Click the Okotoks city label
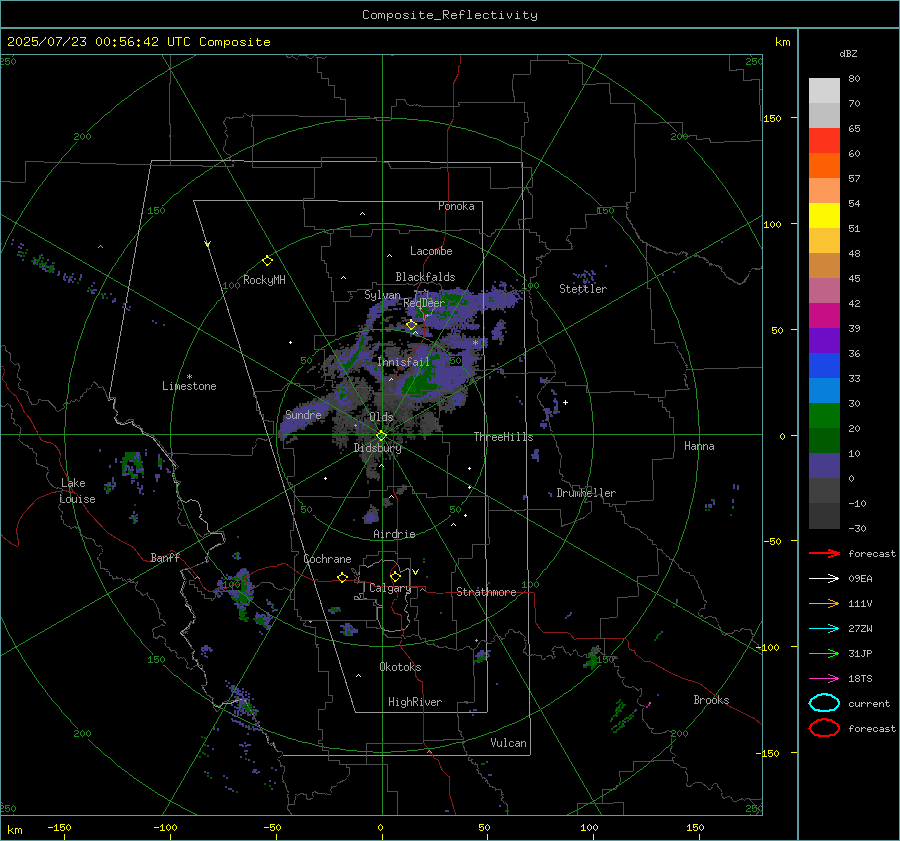The width and height of the screenshot is (900, 841). click(400, 666)
